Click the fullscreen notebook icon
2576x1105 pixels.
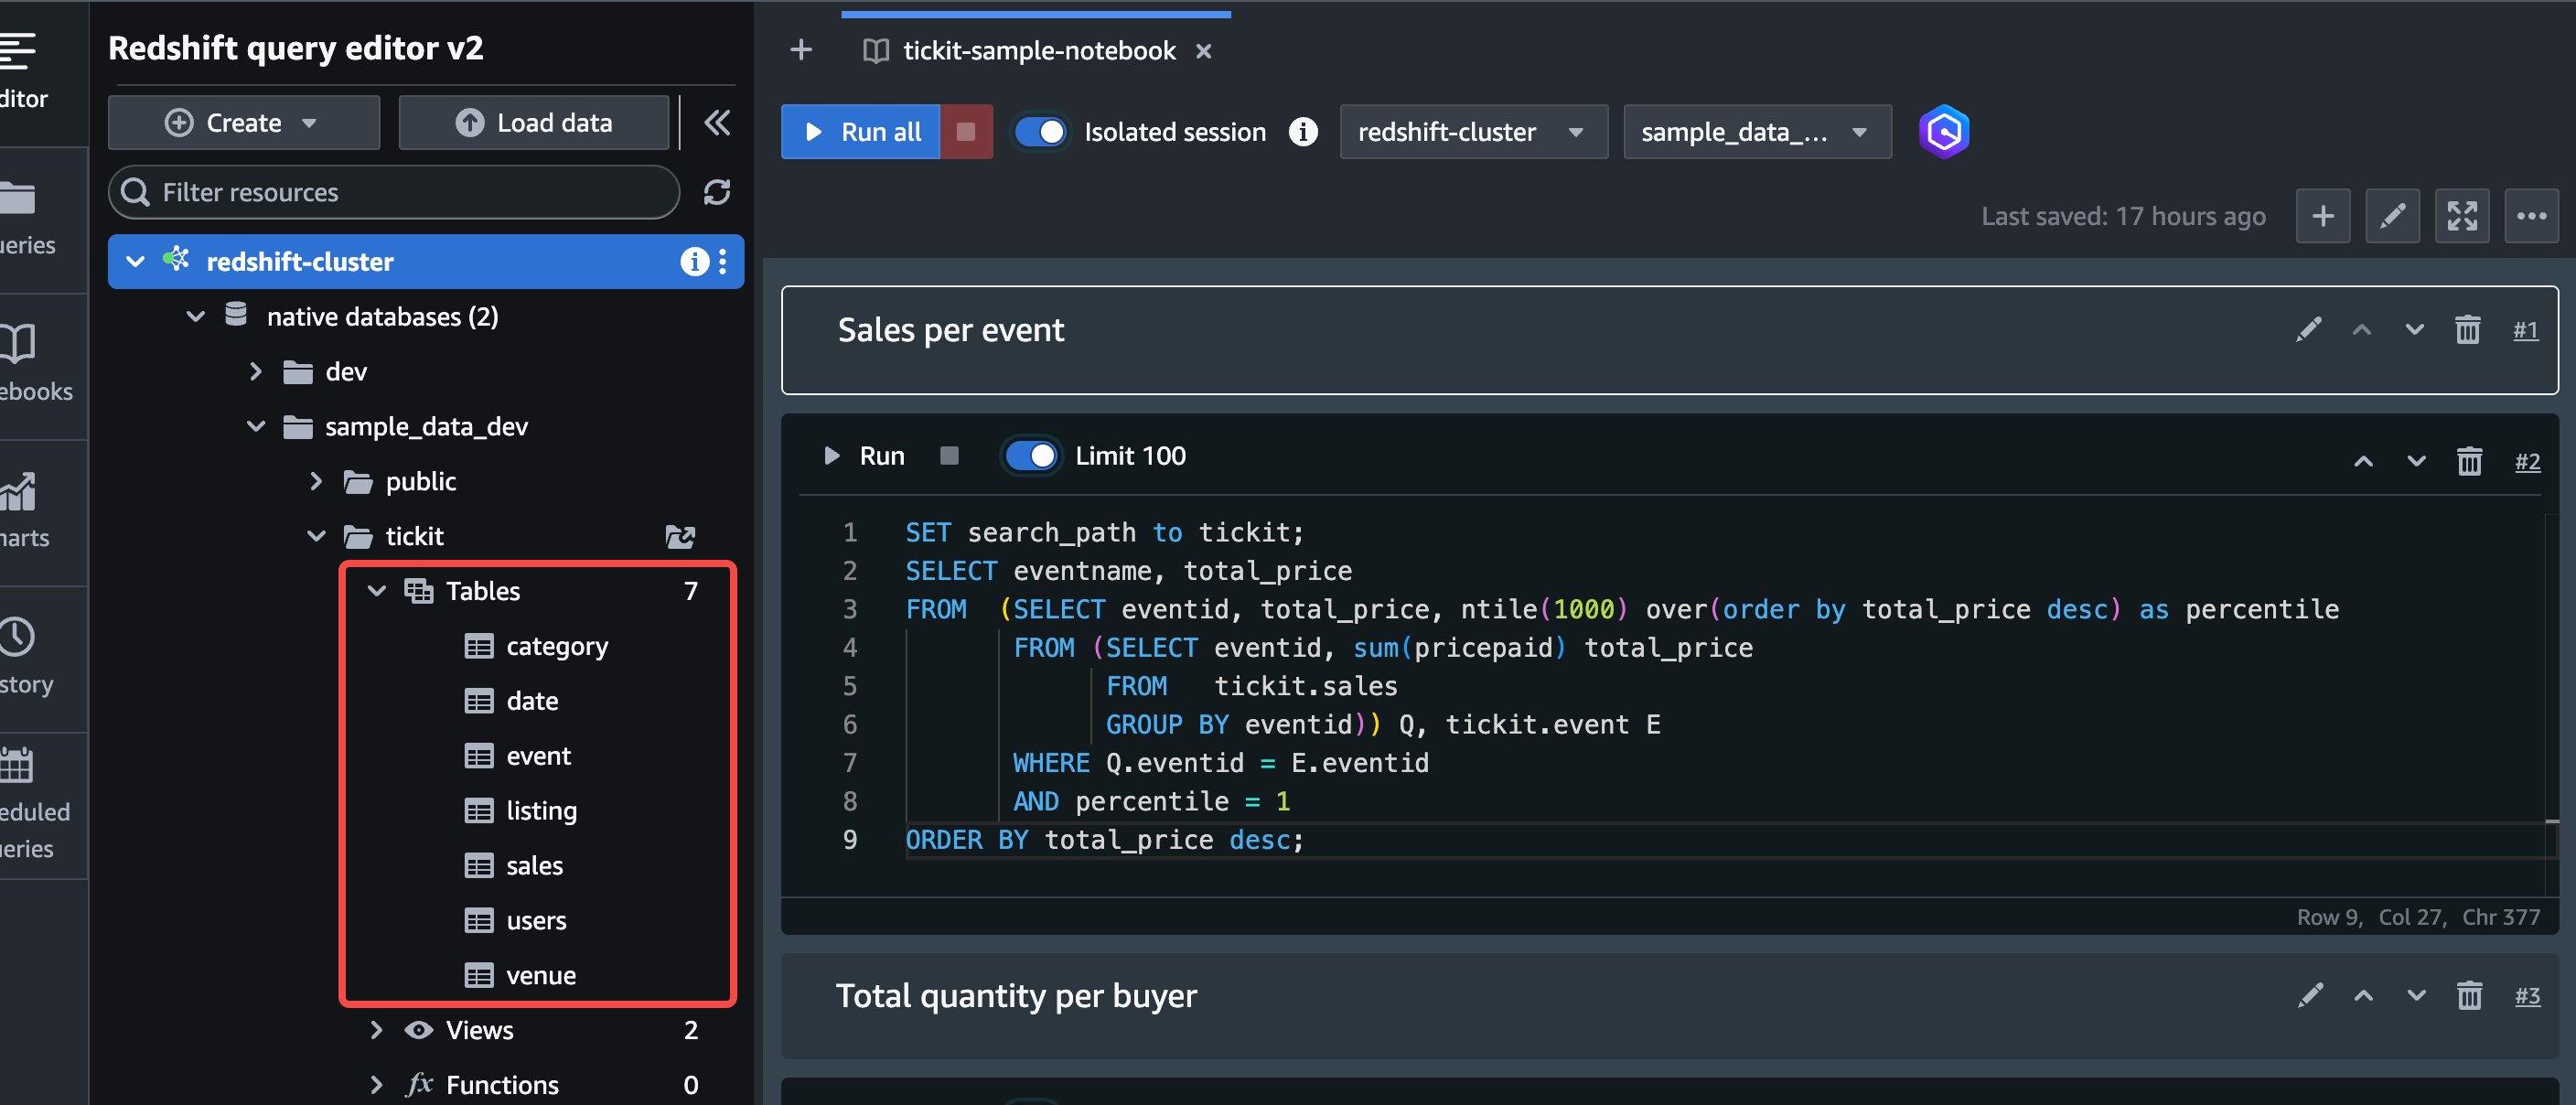point(2461,216)
